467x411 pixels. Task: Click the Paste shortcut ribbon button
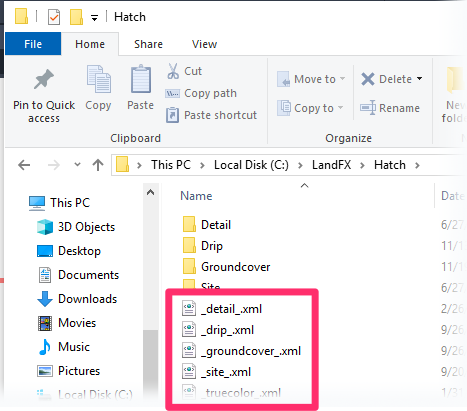coord(211,115)
